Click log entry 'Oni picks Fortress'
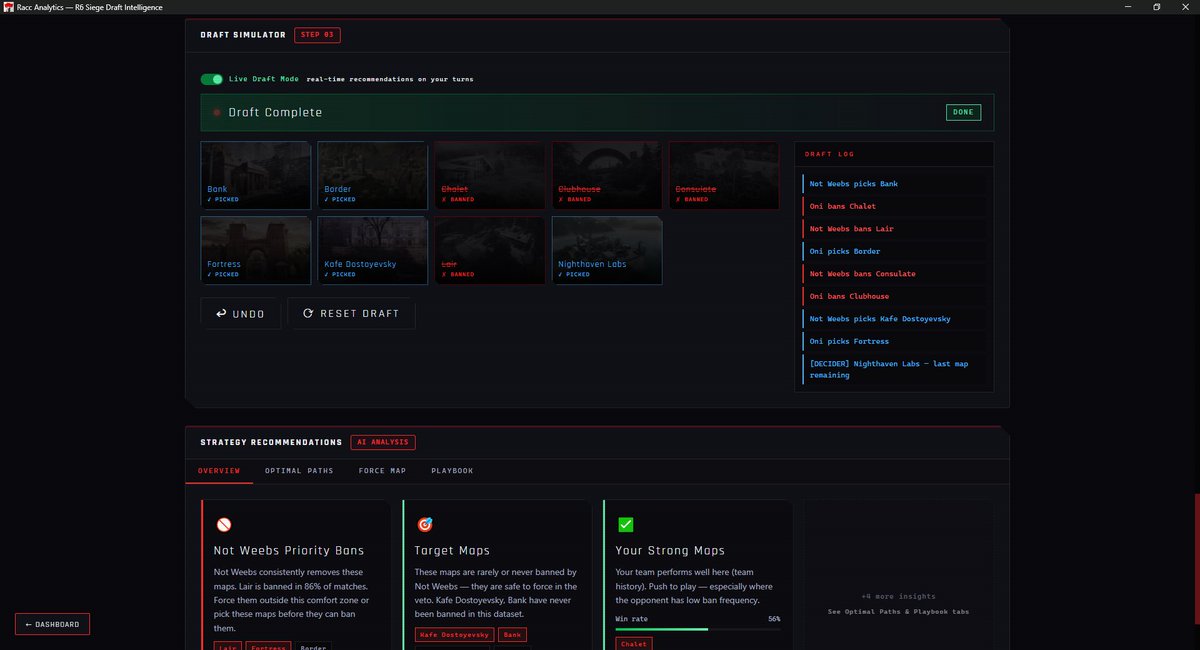The width and height of the screenshot is (1200, 650). pyautogui.click(x=894, y=341)
